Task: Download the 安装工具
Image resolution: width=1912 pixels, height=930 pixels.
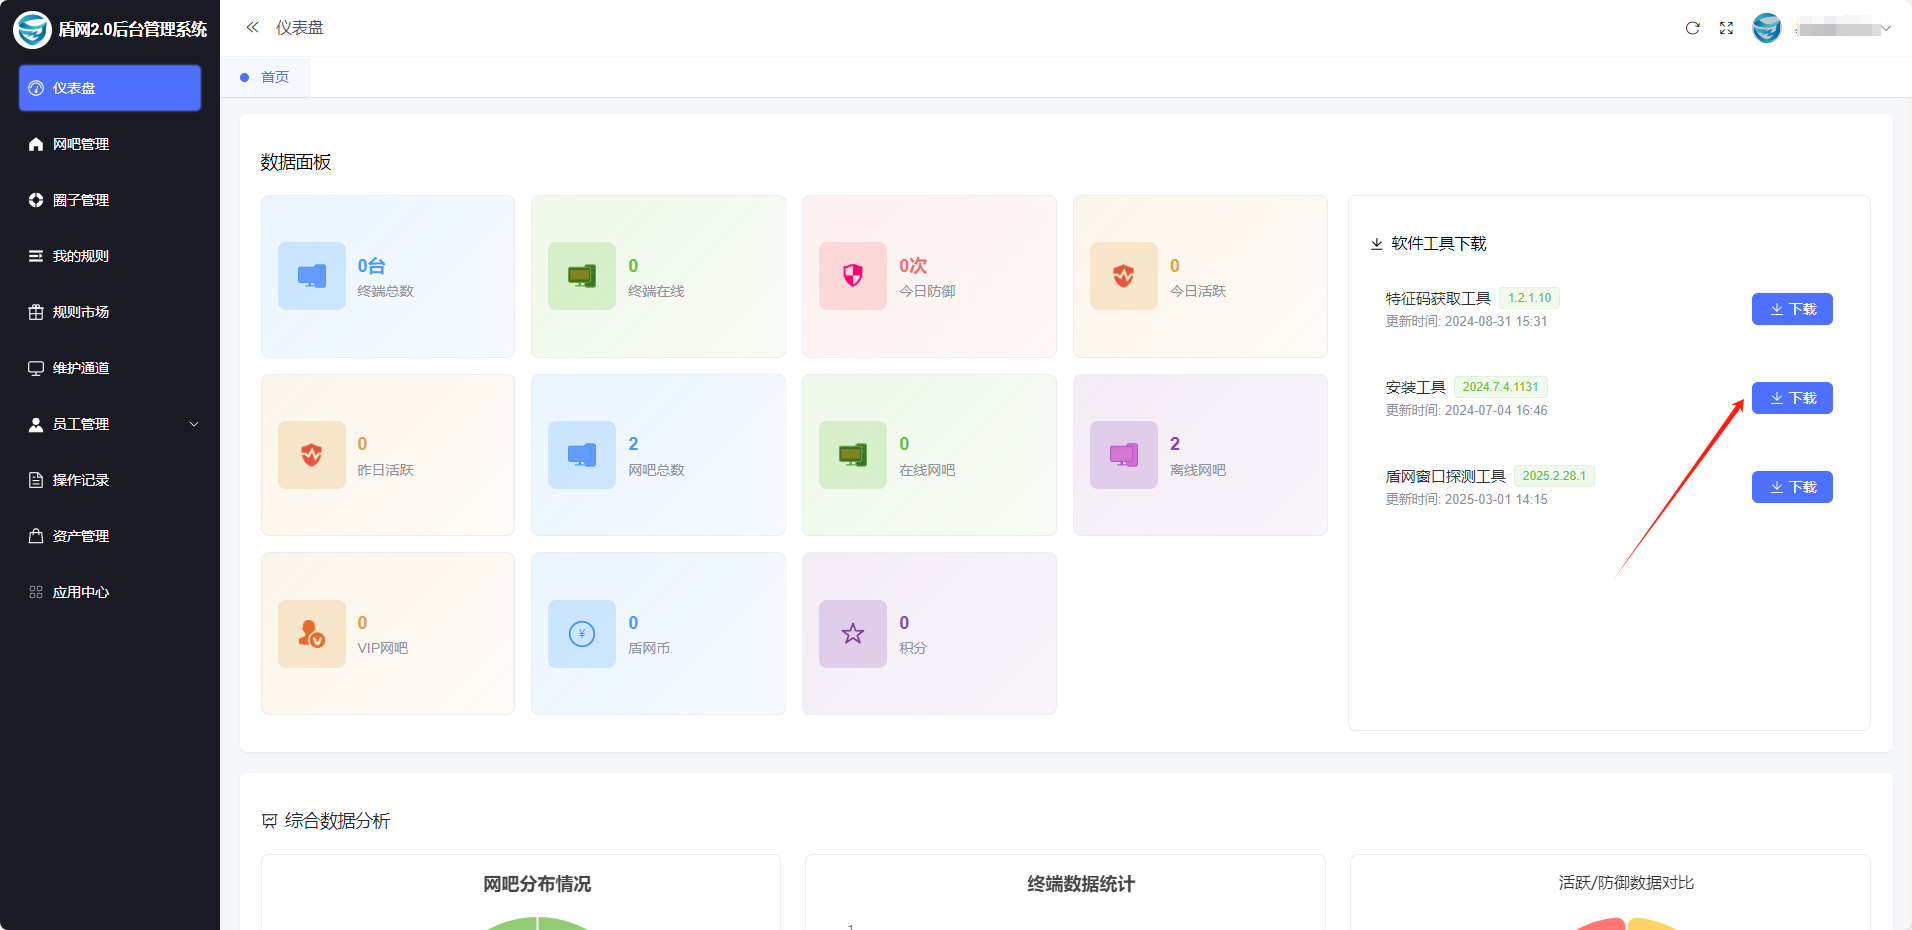Action: pos(1791,398)
